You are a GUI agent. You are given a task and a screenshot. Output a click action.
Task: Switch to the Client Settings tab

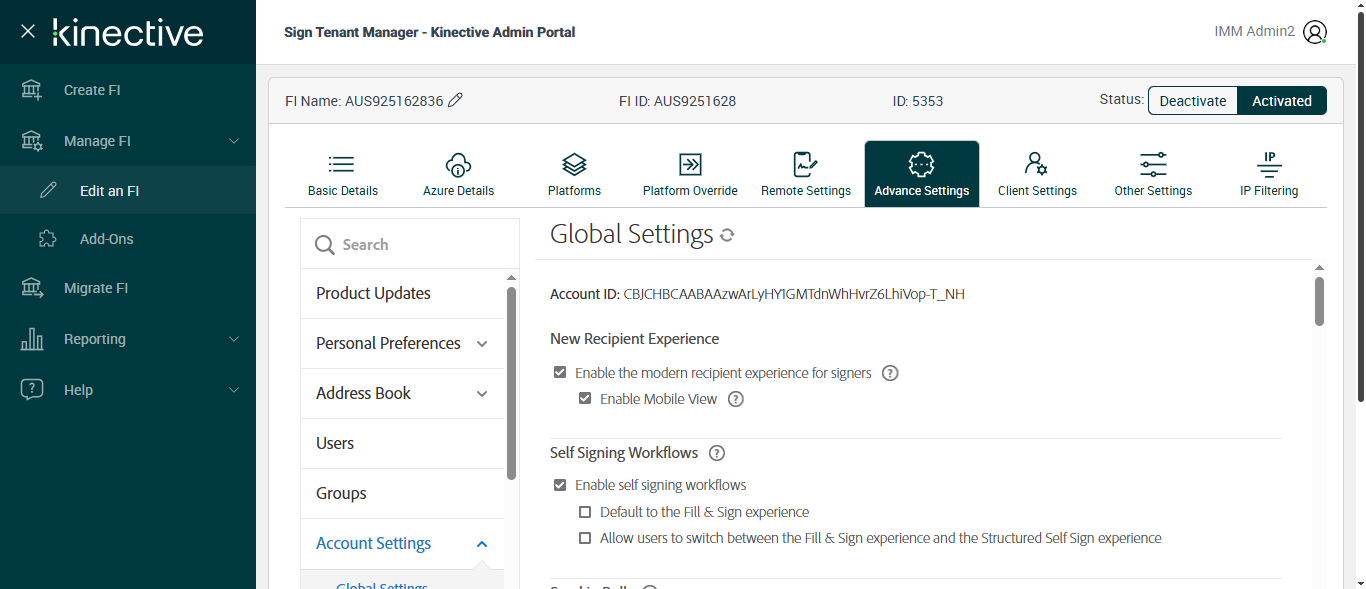(1037, 174)
